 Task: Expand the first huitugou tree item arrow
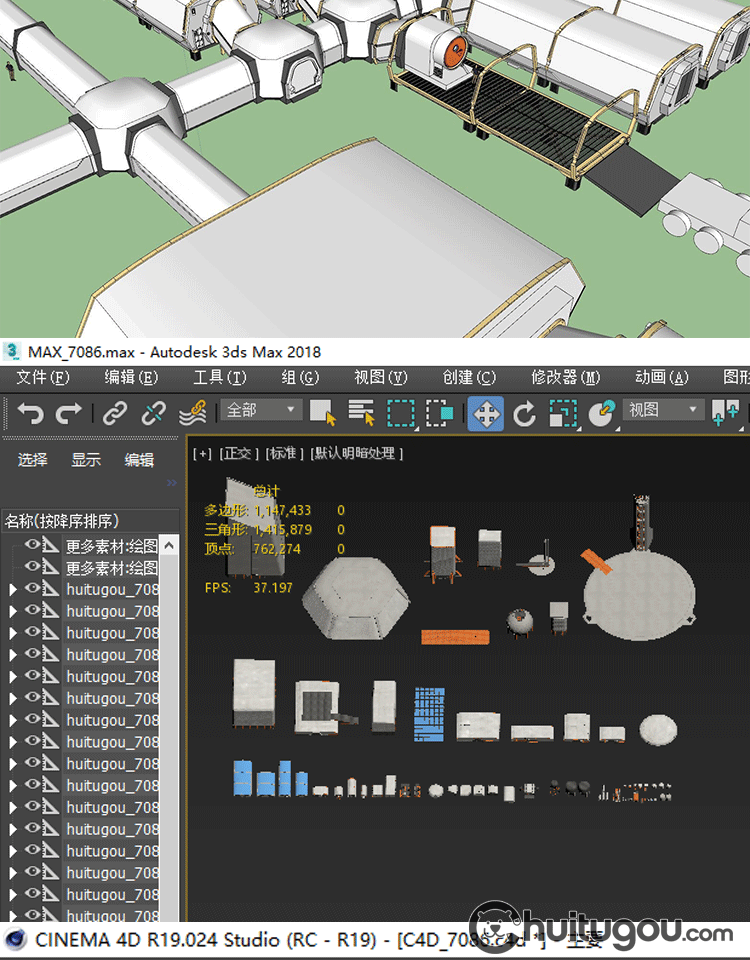(x=12, y=590)
